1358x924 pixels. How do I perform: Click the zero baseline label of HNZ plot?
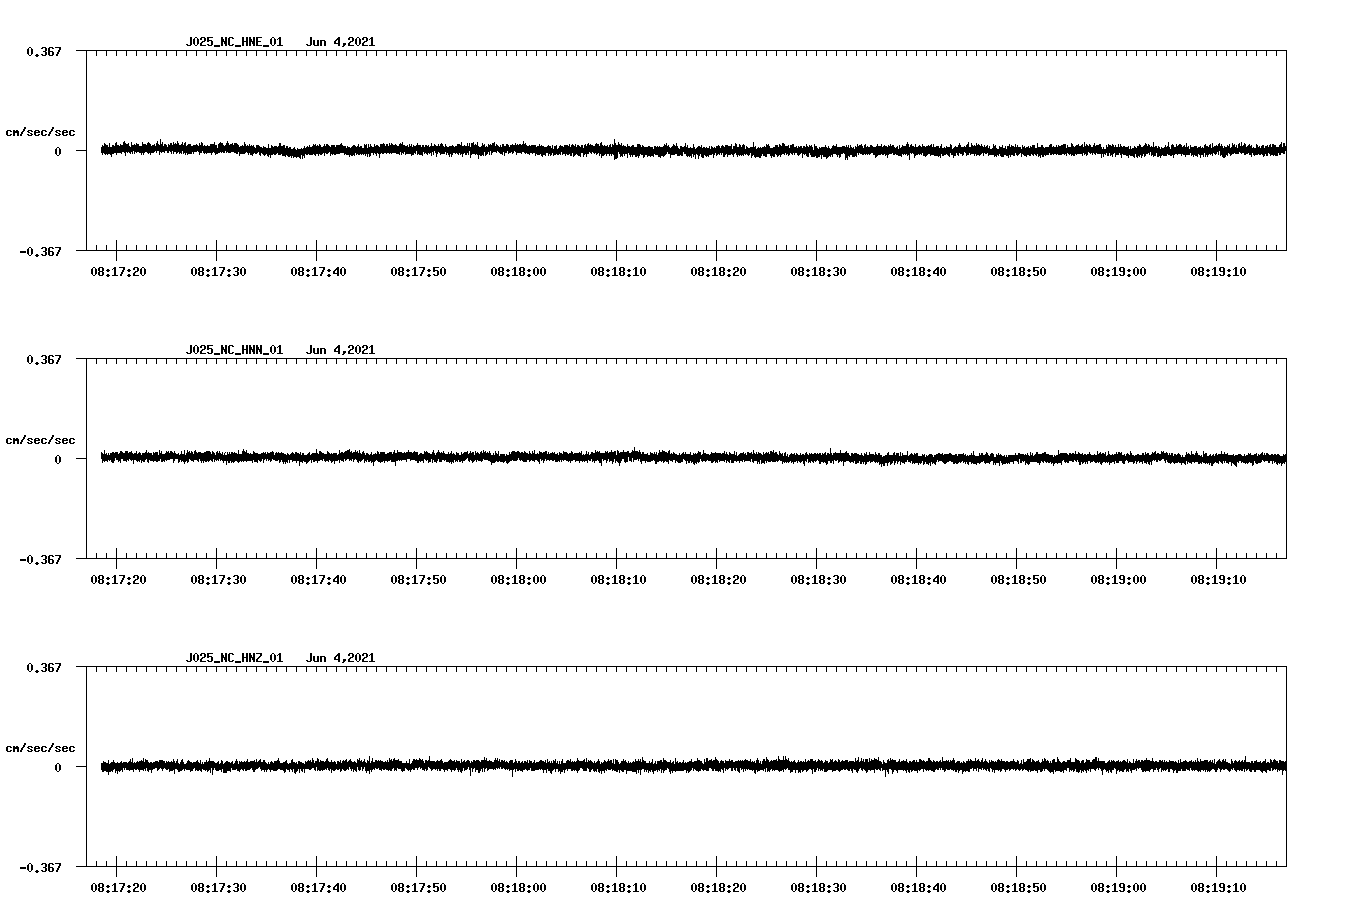coord(58,767)
